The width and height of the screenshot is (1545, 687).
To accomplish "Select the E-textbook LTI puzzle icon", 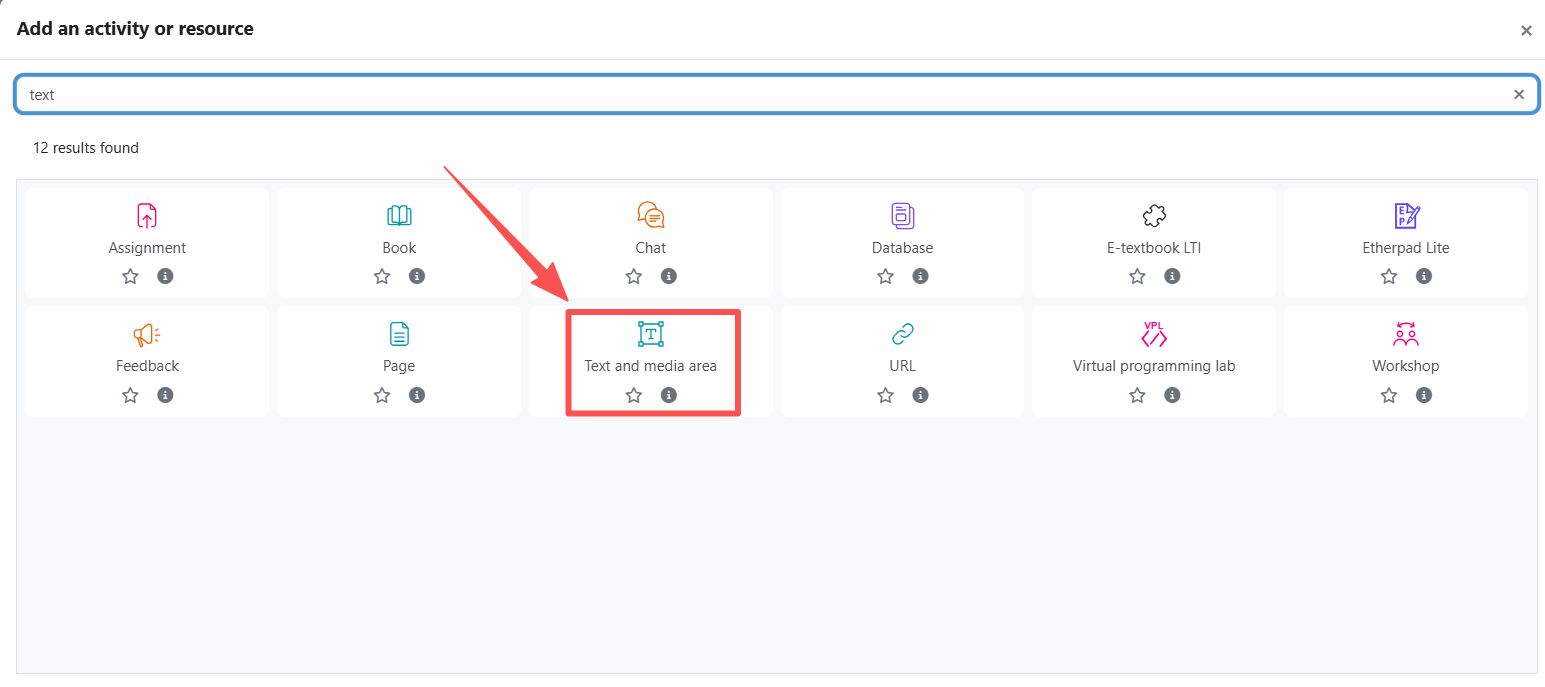I will [x=1154, y=216].
